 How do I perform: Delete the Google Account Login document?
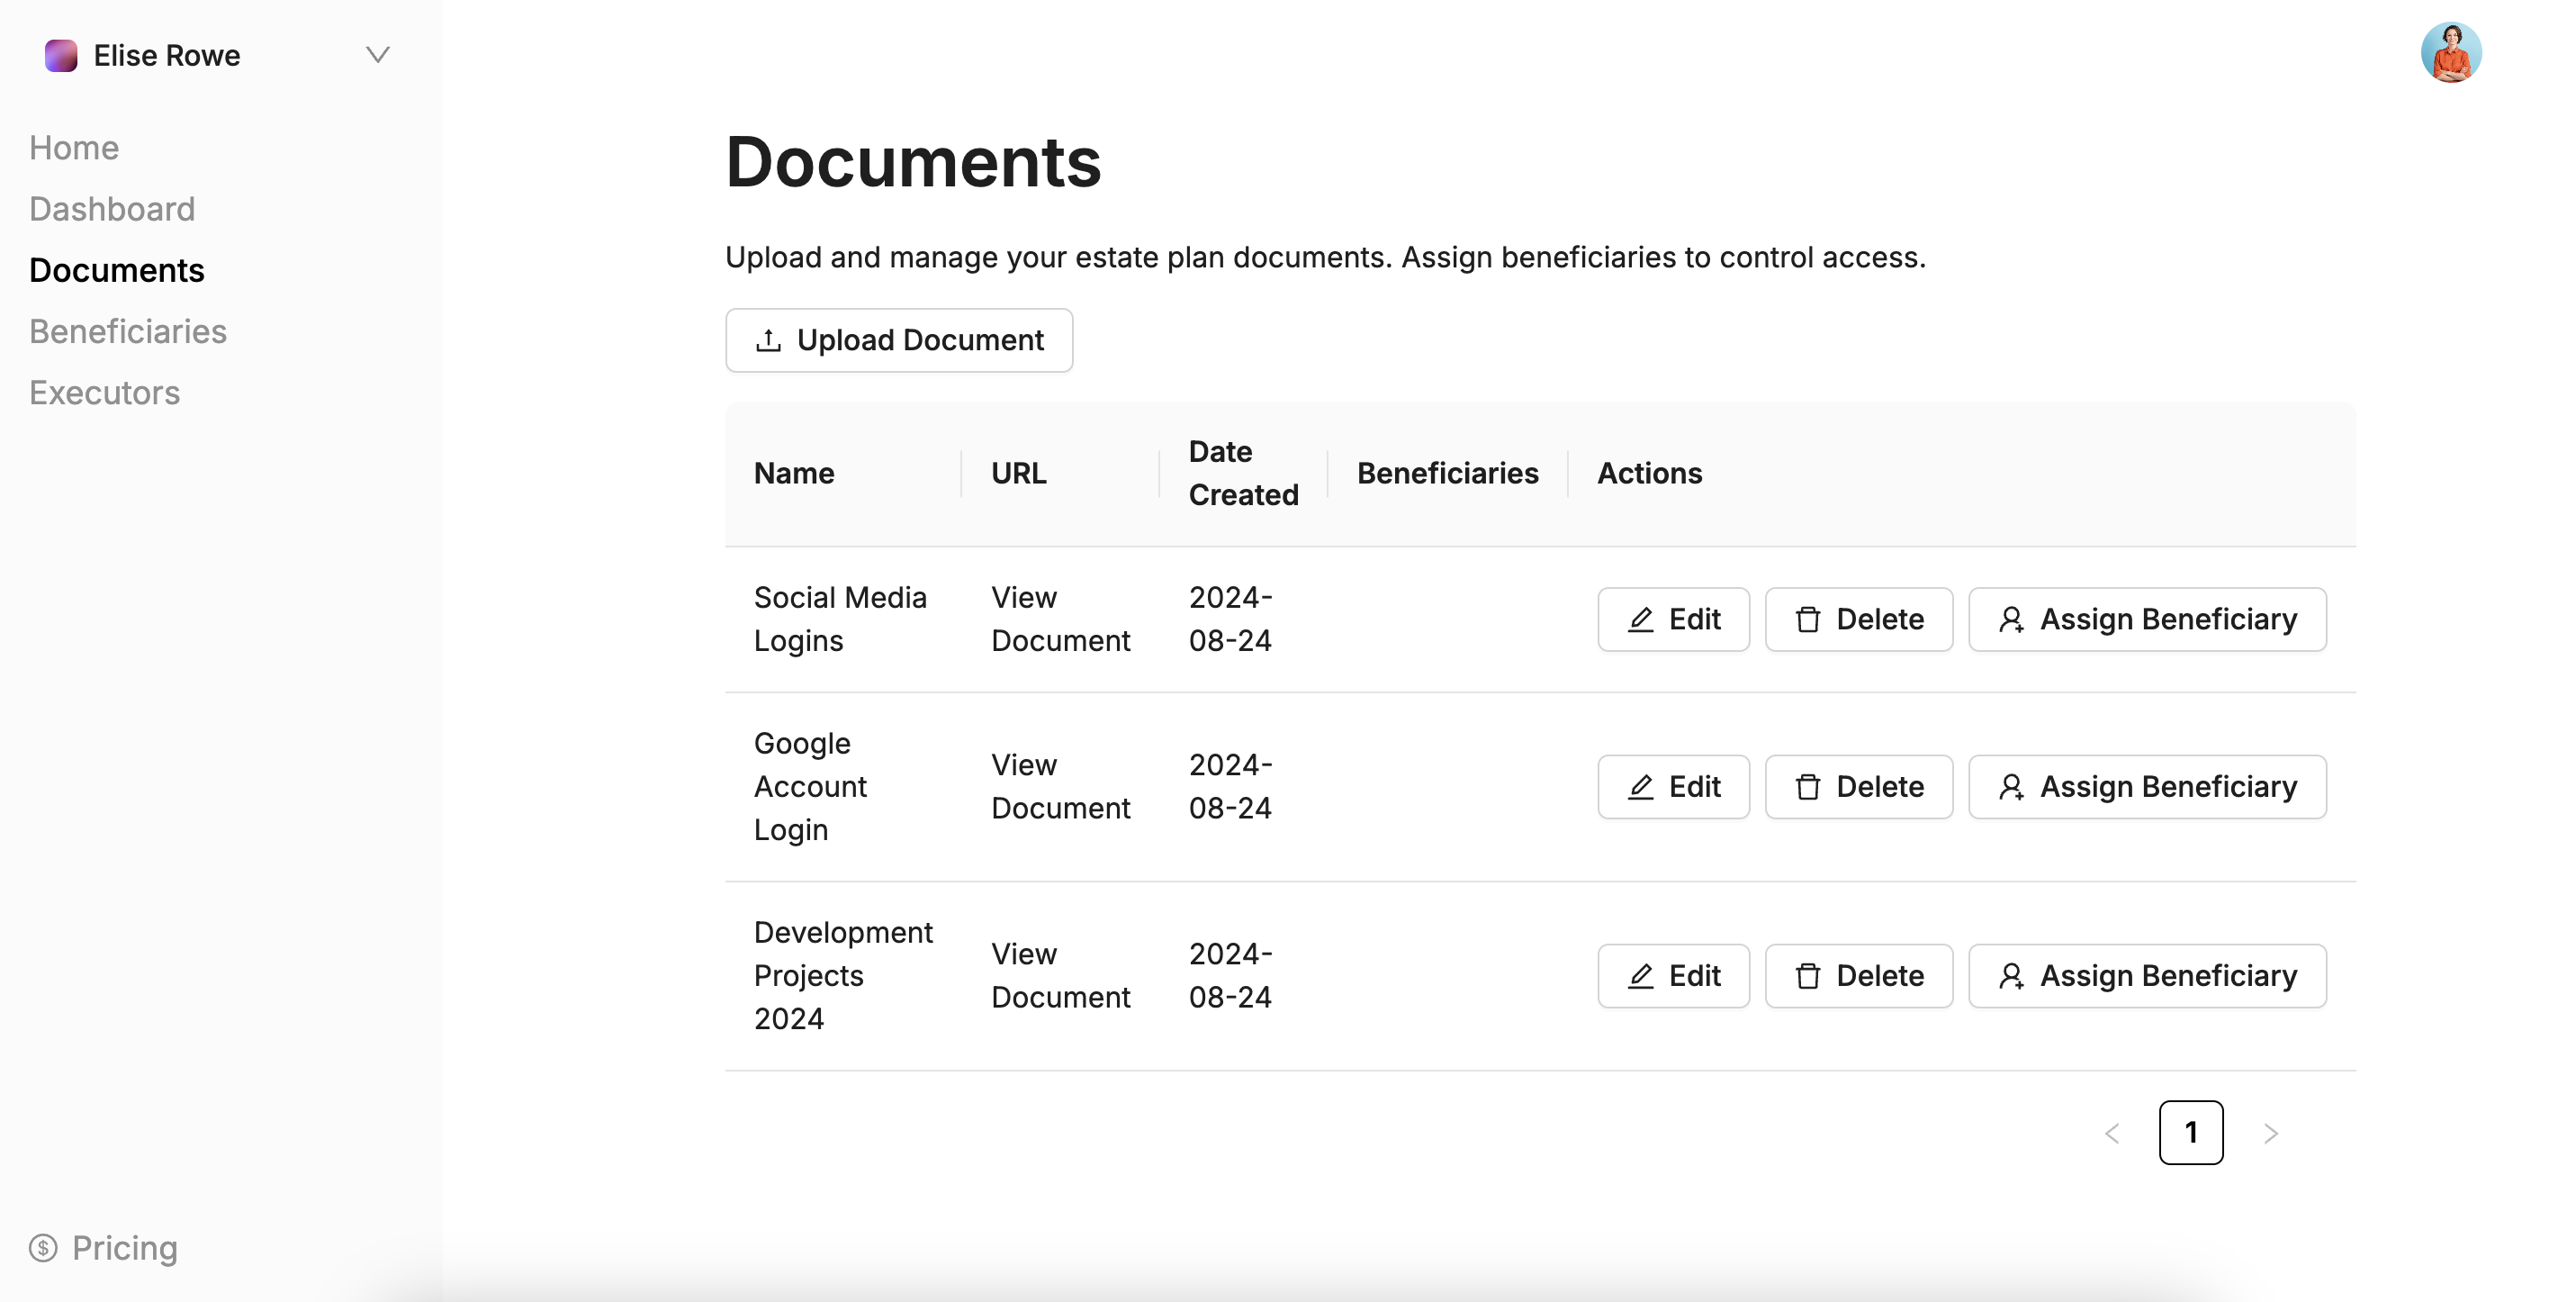[1858, 786]
